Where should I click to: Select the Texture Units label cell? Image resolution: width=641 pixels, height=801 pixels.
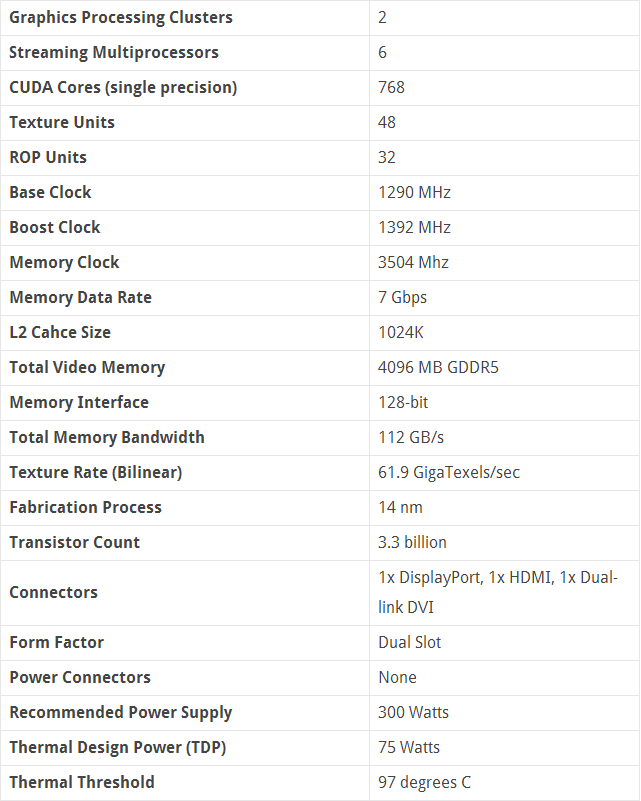click(x=62, y=122)
